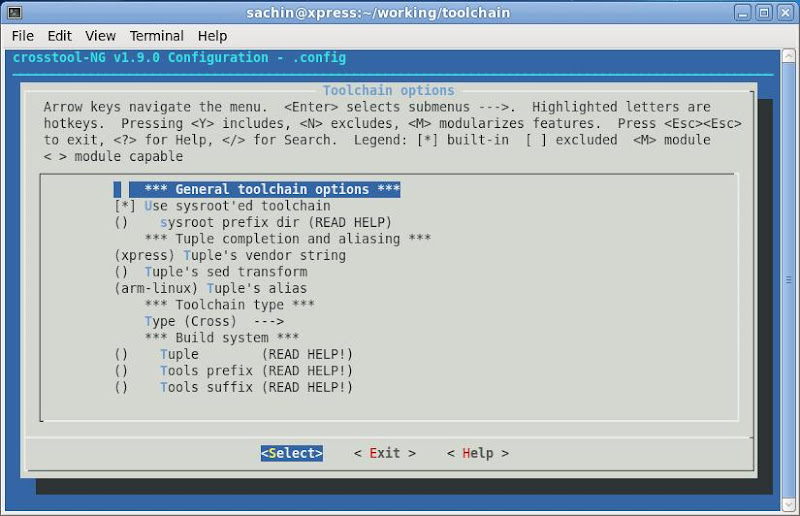Select the Tools prefix entry
This screenshot has height=516, width=800.
tap(234, 371)
